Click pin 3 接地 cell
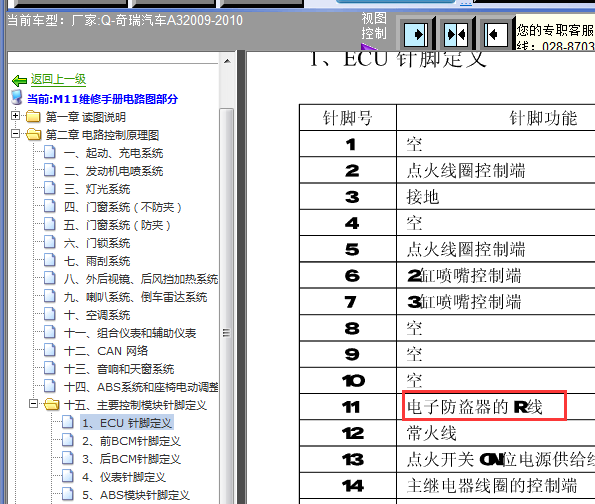 point(496,197)
